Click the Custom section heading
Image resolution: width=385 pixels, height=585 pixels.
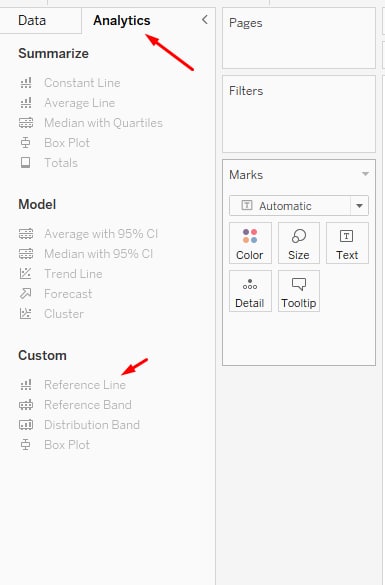(x=42, y=356)
